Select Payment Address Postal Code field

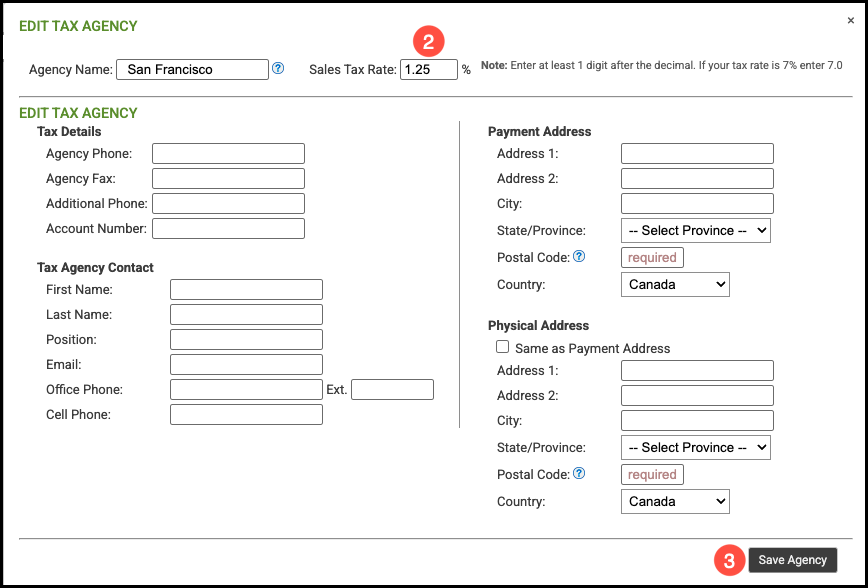pyautogui.click(x=653, y=257)
